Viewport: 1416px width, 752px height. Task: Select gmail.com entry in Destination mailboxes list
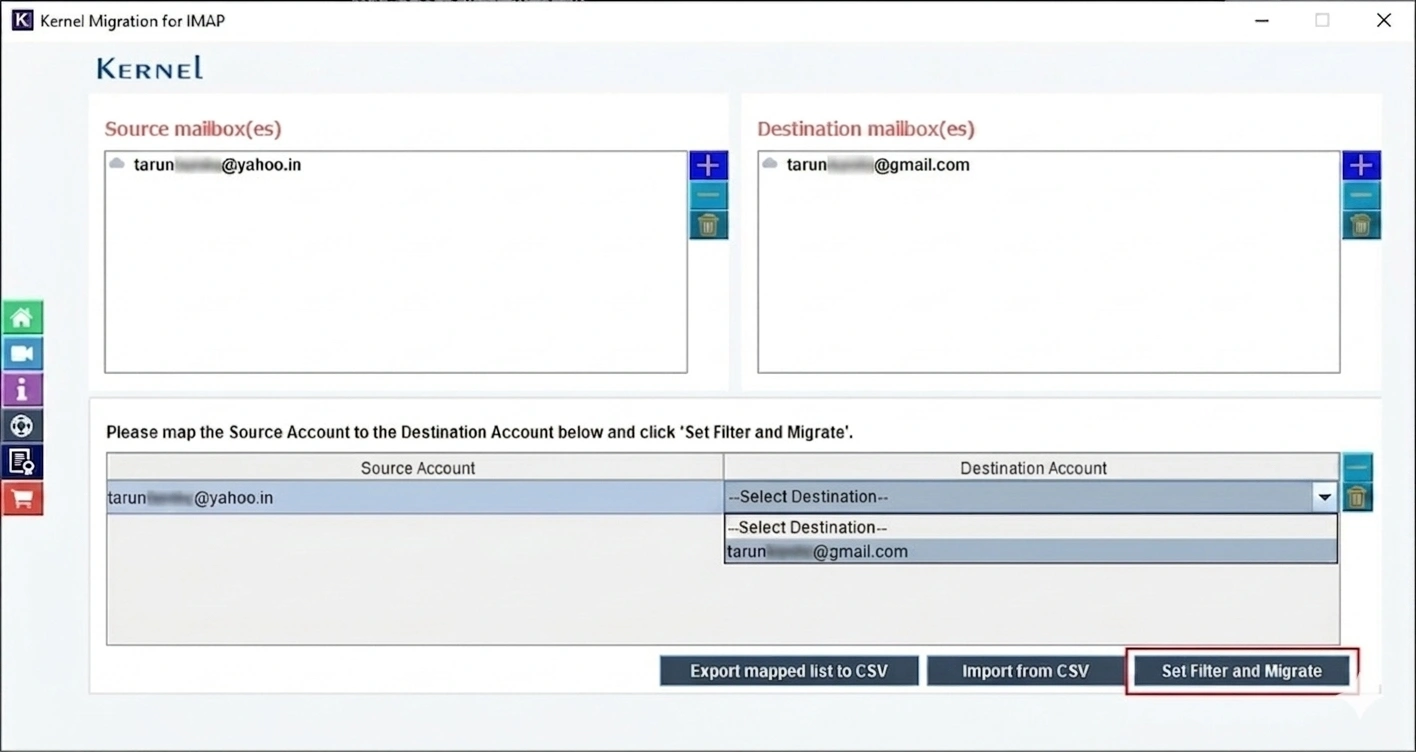click(877, 165)
